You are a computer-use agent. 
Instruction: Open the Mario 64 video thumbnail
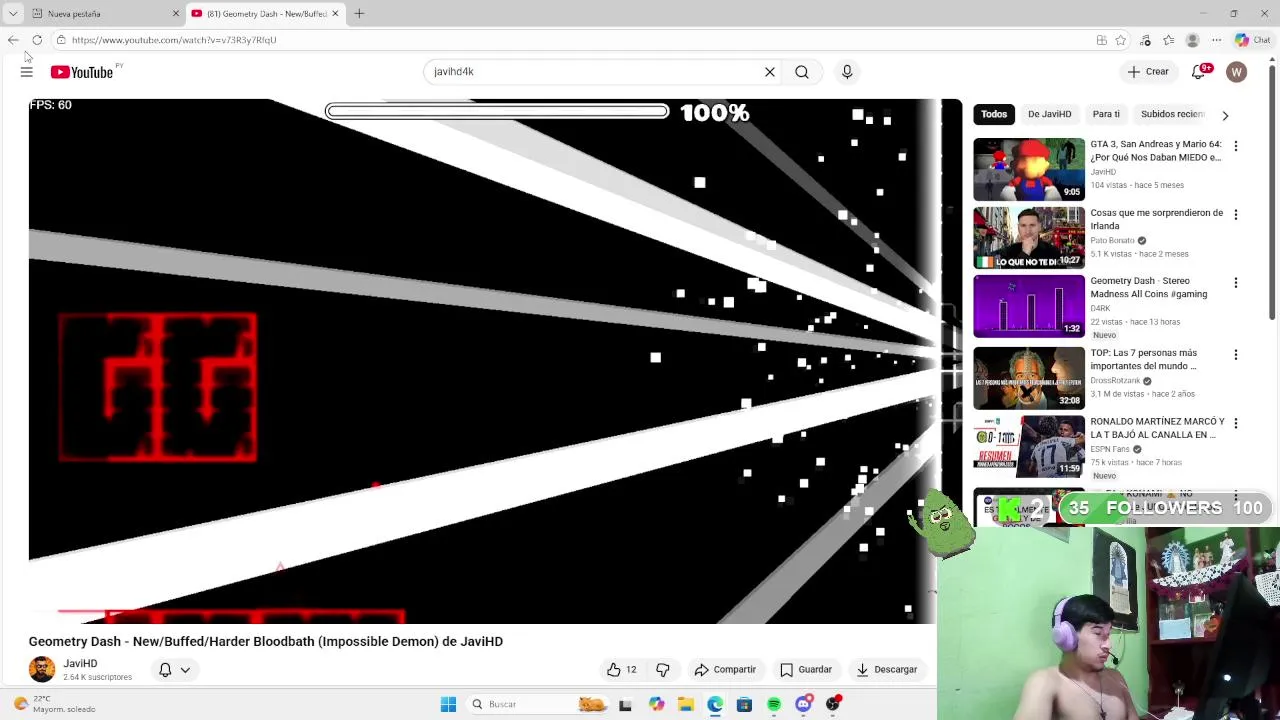[x=1029, y=169]
